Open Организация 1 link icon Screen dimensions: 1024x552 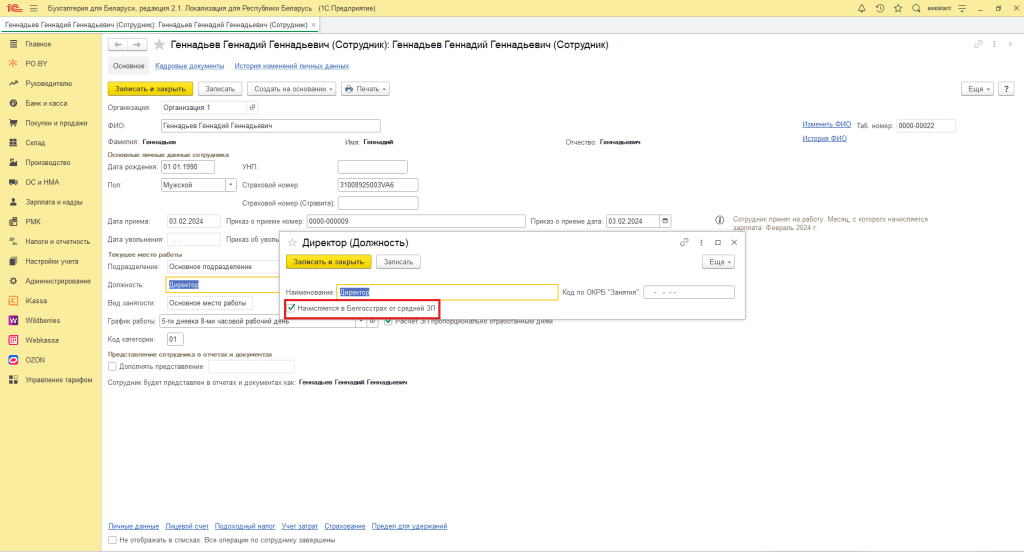tap(253, 107)
